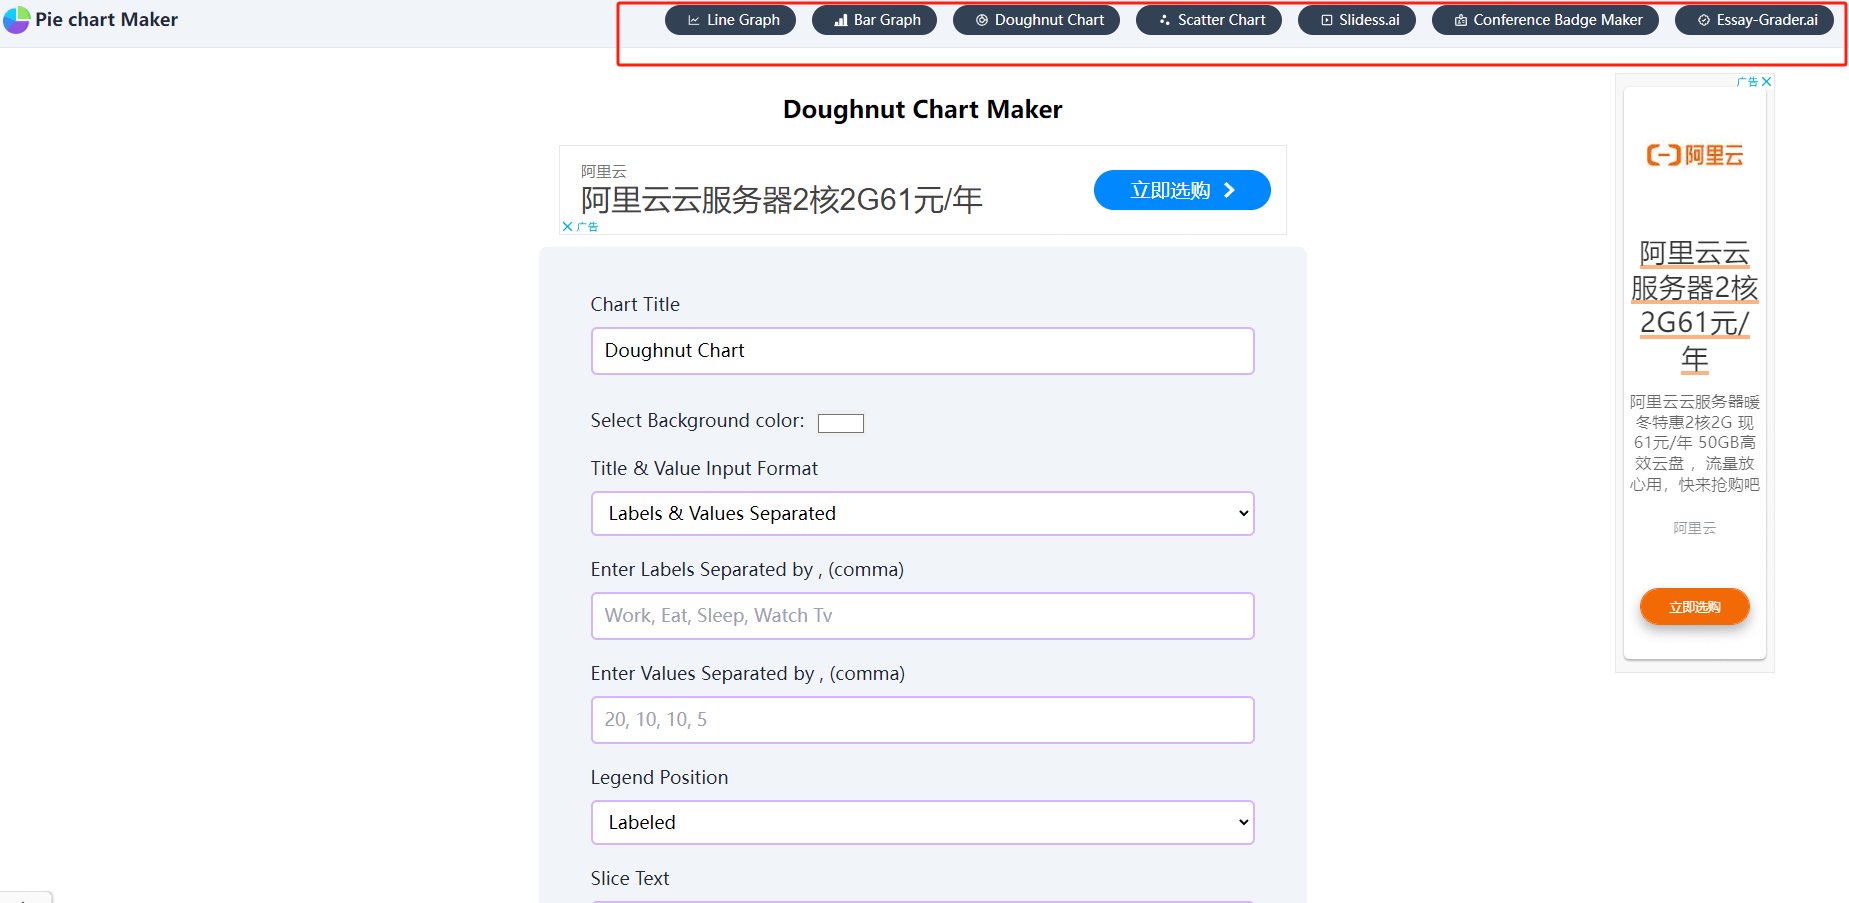Expand the Legend Position dropdown showing Labeled
1849x903 pixels.
tap(921, 822)
